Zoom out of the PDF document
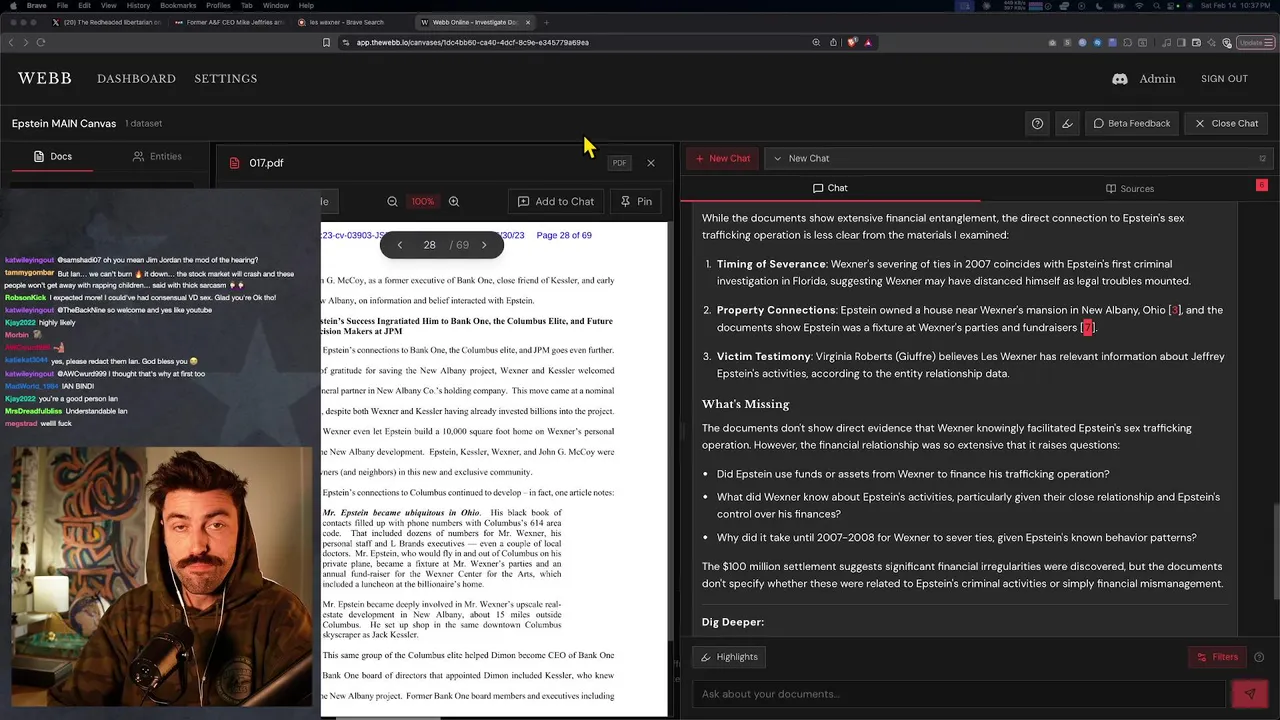Screen dimensions: 1280x720 point(392,201)
